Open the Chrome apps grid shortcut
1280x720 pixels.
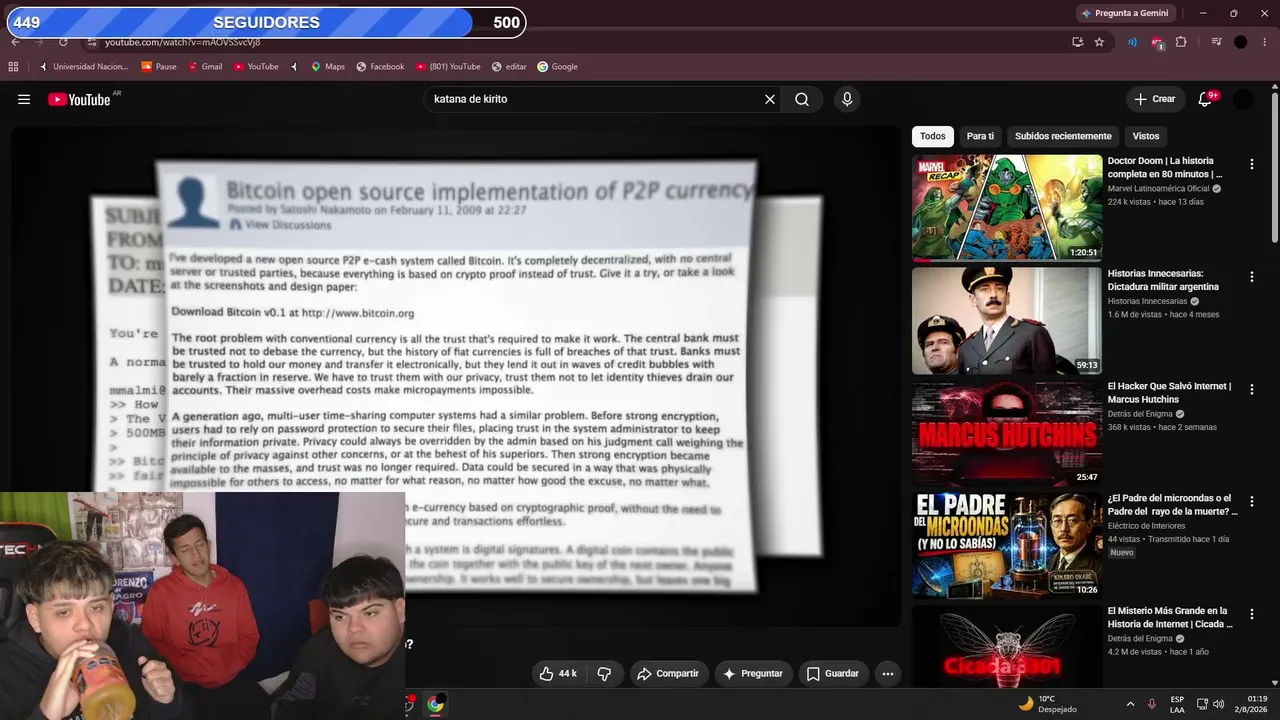(x=13, y=67)
